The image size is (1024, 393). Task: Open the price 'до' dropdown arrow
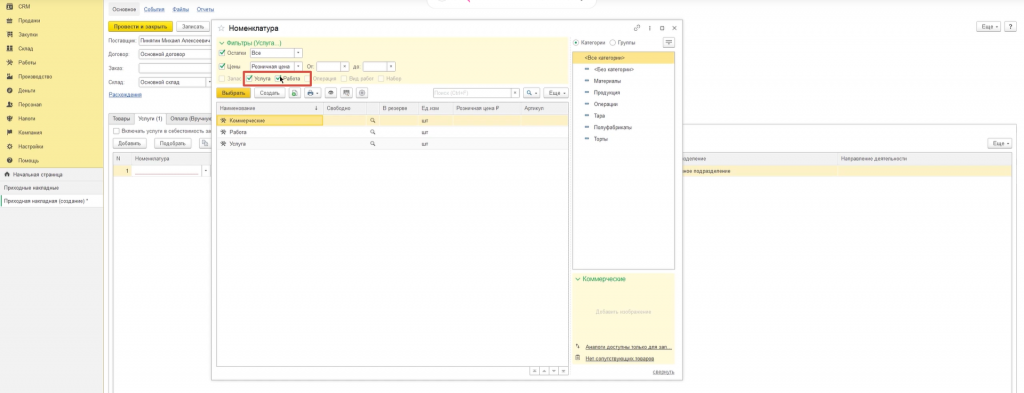[391, 66]
